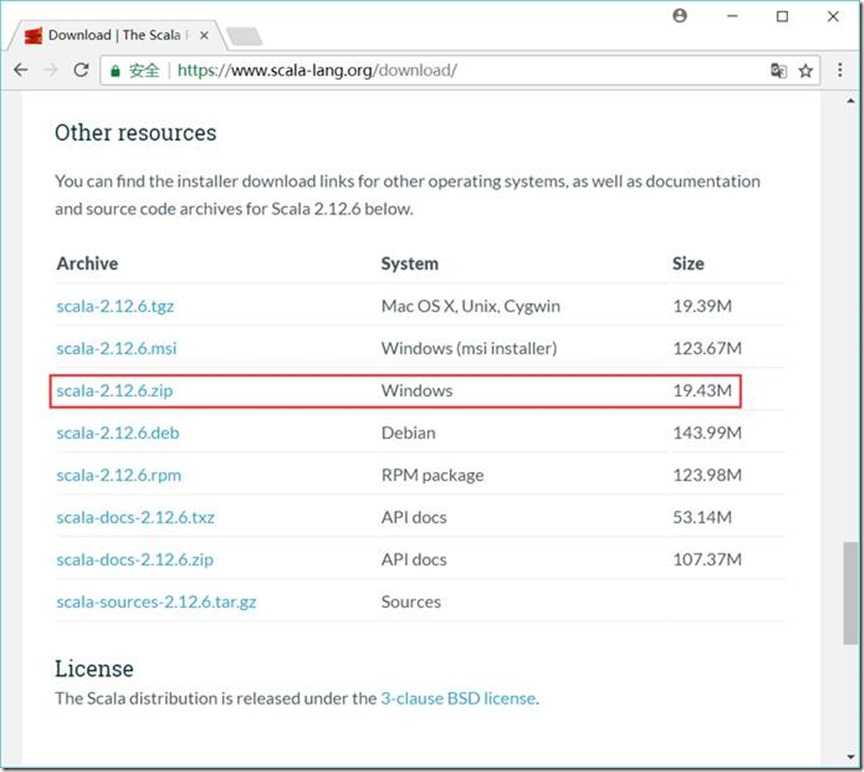
Task: Reload the page with refresh icon
Action: coord(81,70)
